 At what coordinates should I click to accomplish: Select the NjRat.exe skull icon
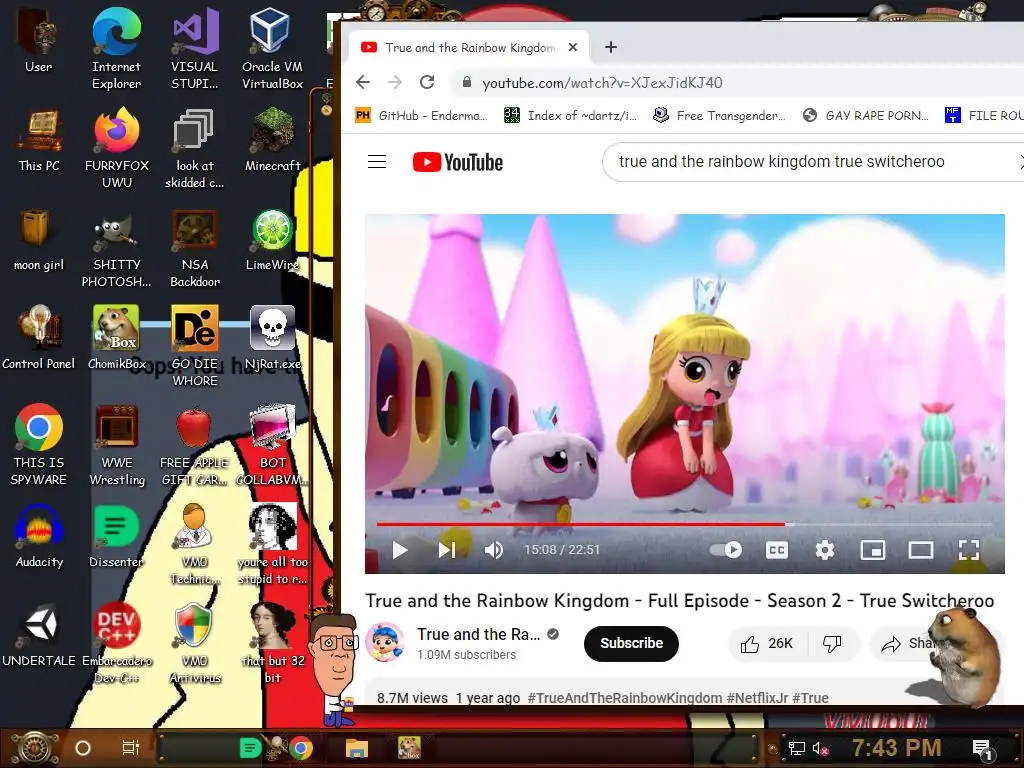pos(272,338)
